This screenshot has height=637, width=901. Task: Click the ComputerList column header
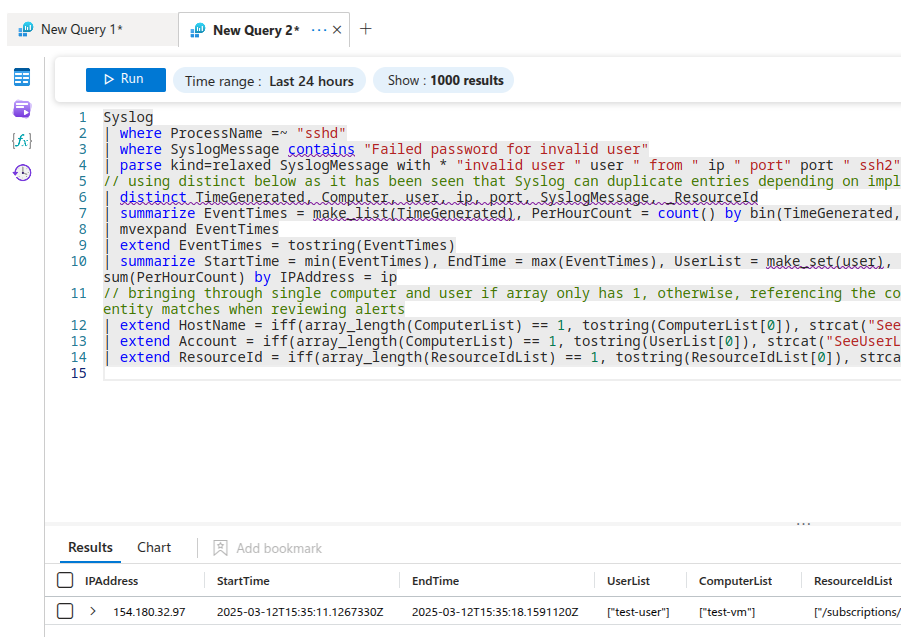[x=735, y=581]
